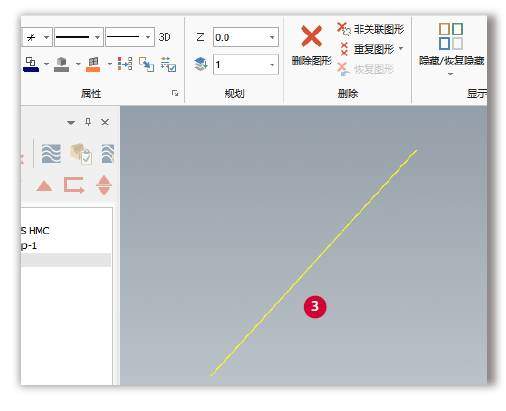The height and width of the screenshot is (411, 506).
Task: Open the line style dropdown
Action: 79,37
